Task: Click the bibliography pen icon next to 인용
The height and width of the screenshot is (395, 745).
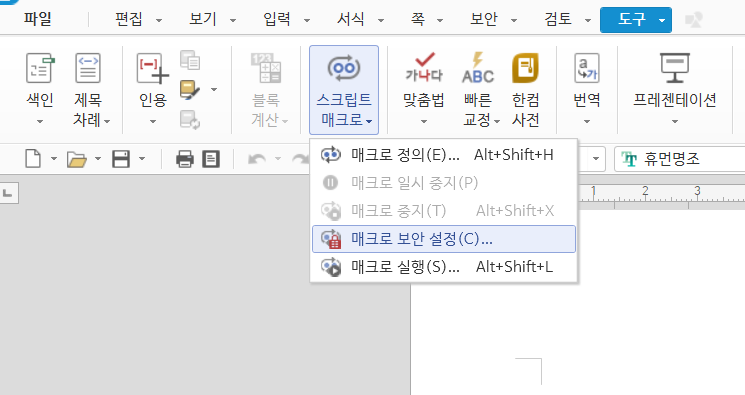Action: click(190, 89)
